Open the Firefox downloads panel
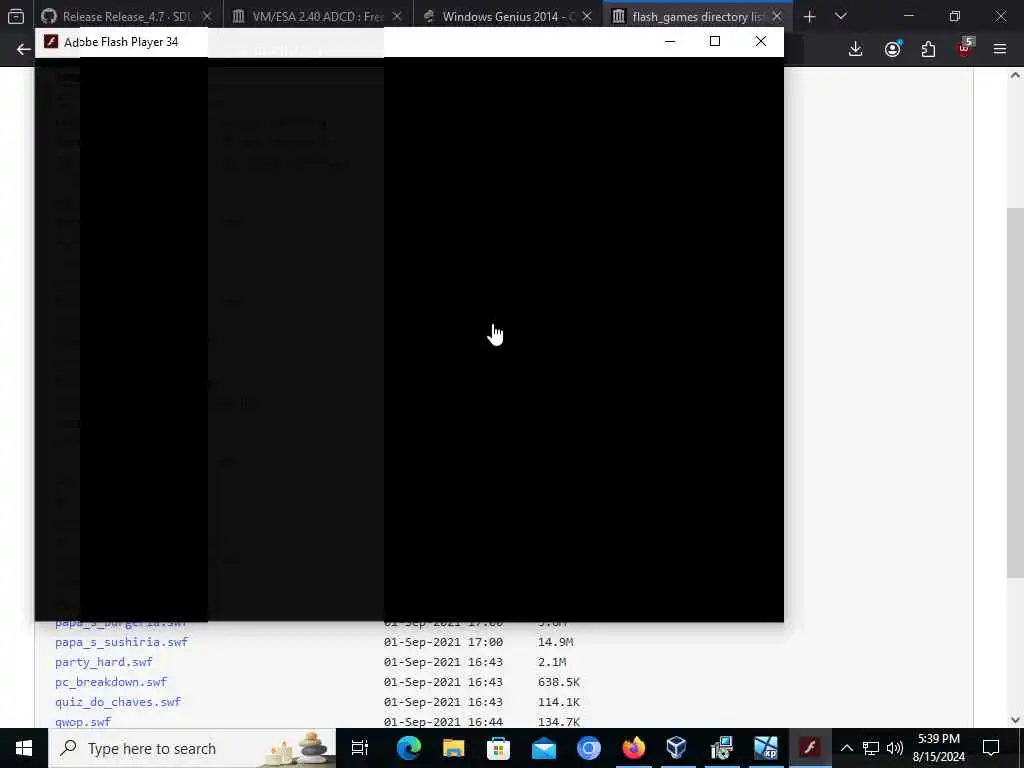The width and height of the screenshot is (1024, 768). pos(856,49)
